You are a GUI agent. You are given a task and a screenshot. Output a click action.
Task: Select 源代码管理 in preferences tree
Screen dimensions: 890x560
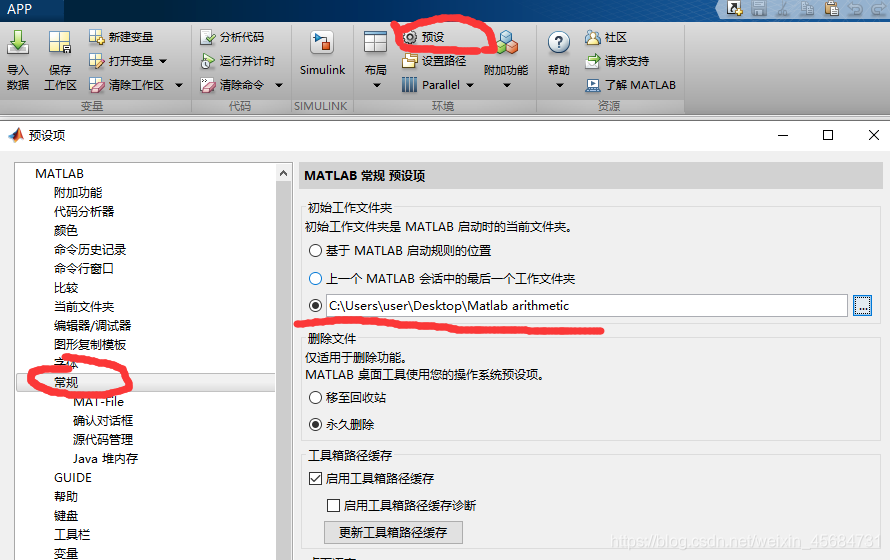(103, 440)
